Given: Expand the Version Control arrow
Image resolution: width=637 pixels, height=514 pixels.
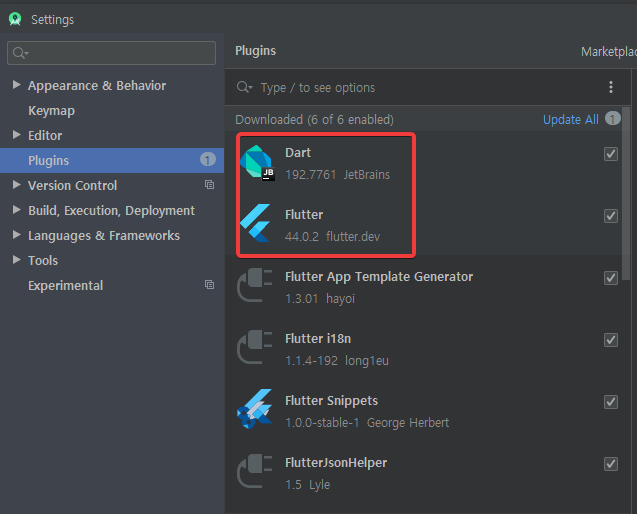Looking at the screenshot, I should [17, 184].
